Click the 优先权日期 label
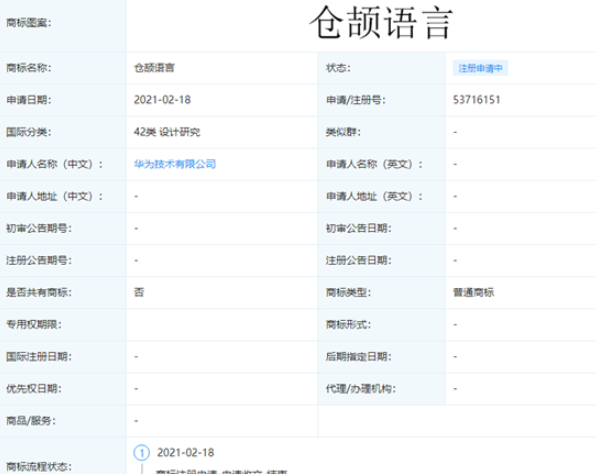Image resolution: width=596 pixels, height=474 pixels. point(33,389)
